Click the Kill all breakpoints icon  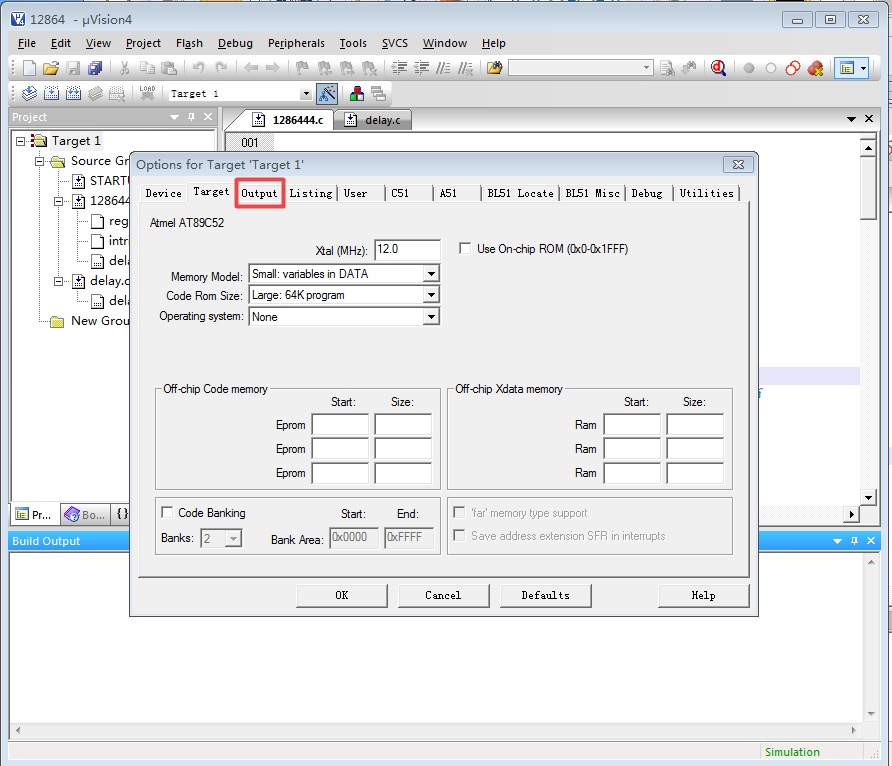coord(815,68)
